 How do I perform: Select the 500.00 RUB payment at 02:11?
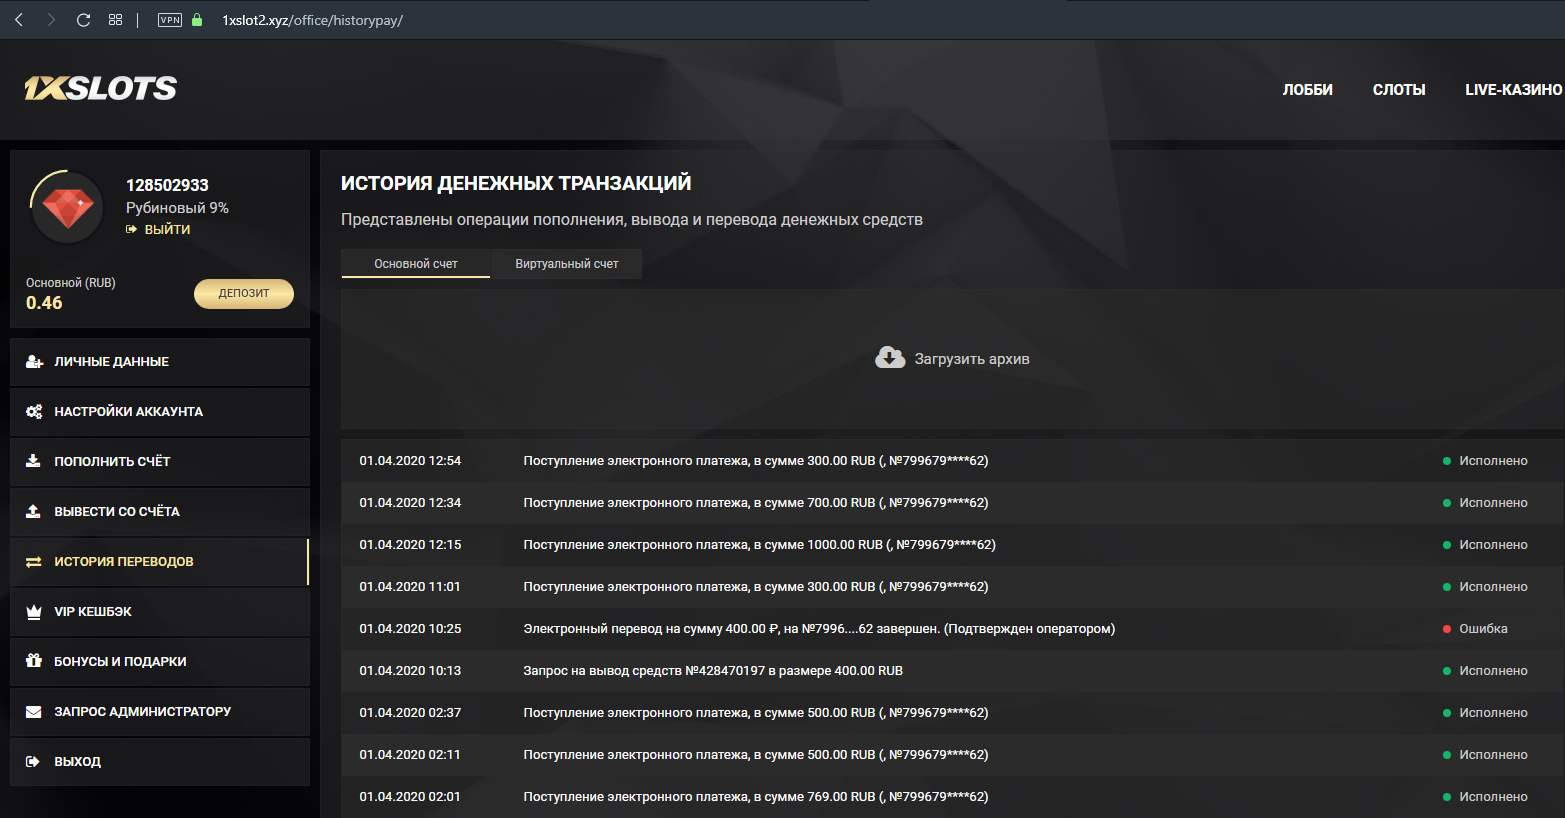coord(756,755)
